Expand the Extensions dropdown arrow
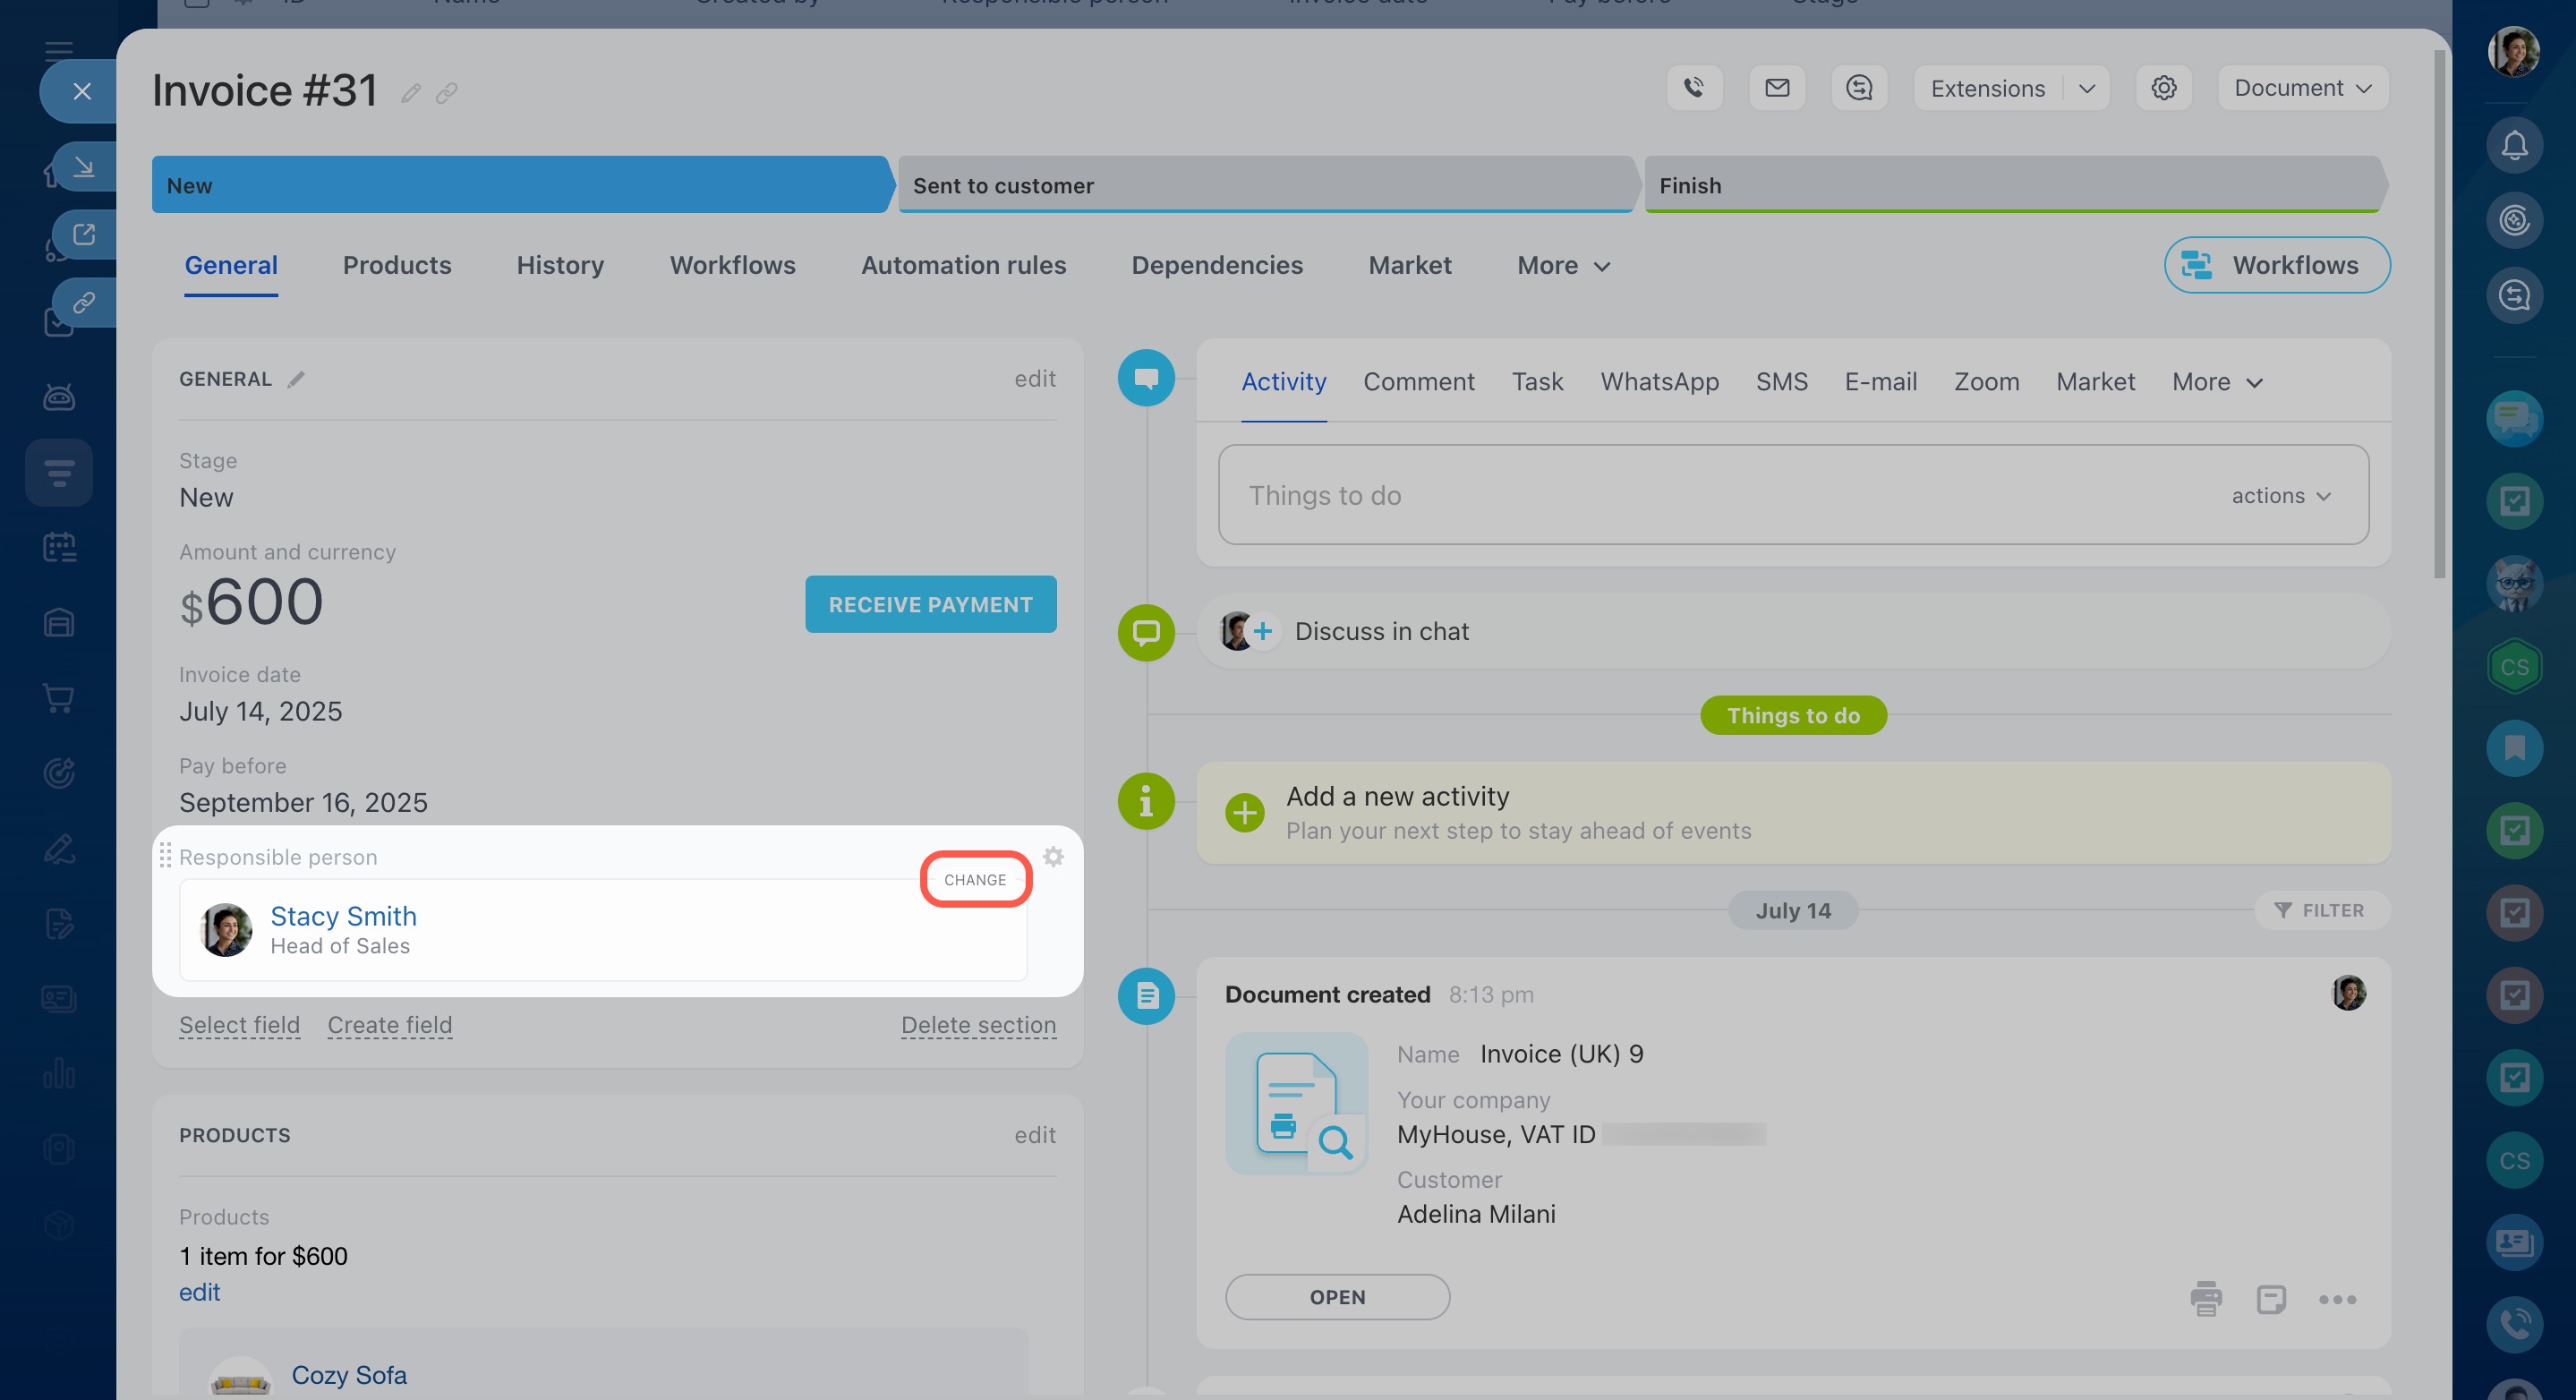The height and width of the screenshot is (1400, 2576). coord(2087,88)
